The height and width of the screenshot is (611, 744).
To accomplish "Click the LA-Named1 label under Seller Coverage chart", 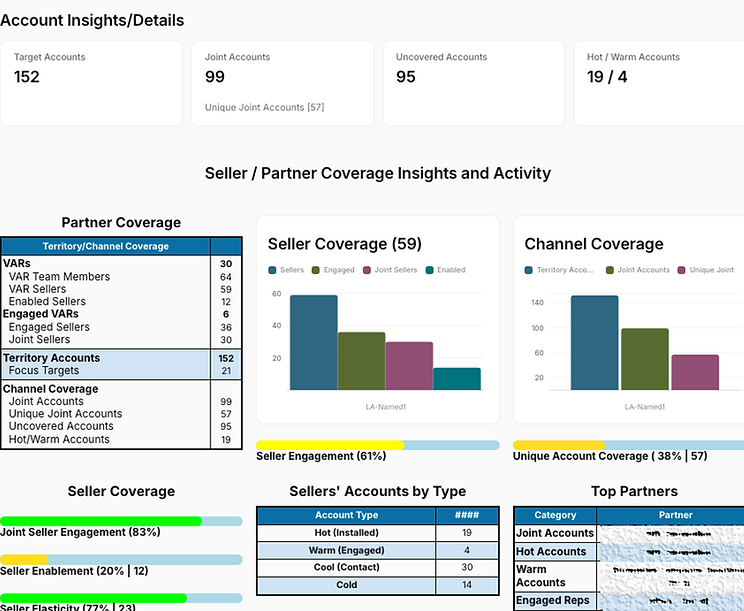I will point(386,407).
